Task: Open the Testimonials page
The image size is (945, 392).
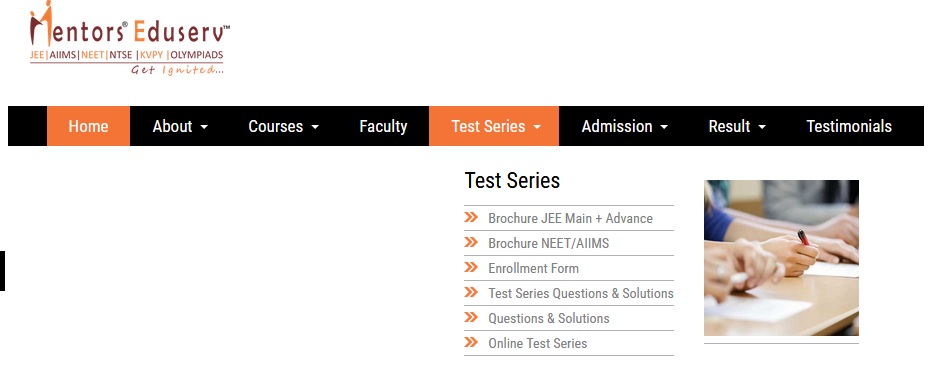Action: coord(849,126)
